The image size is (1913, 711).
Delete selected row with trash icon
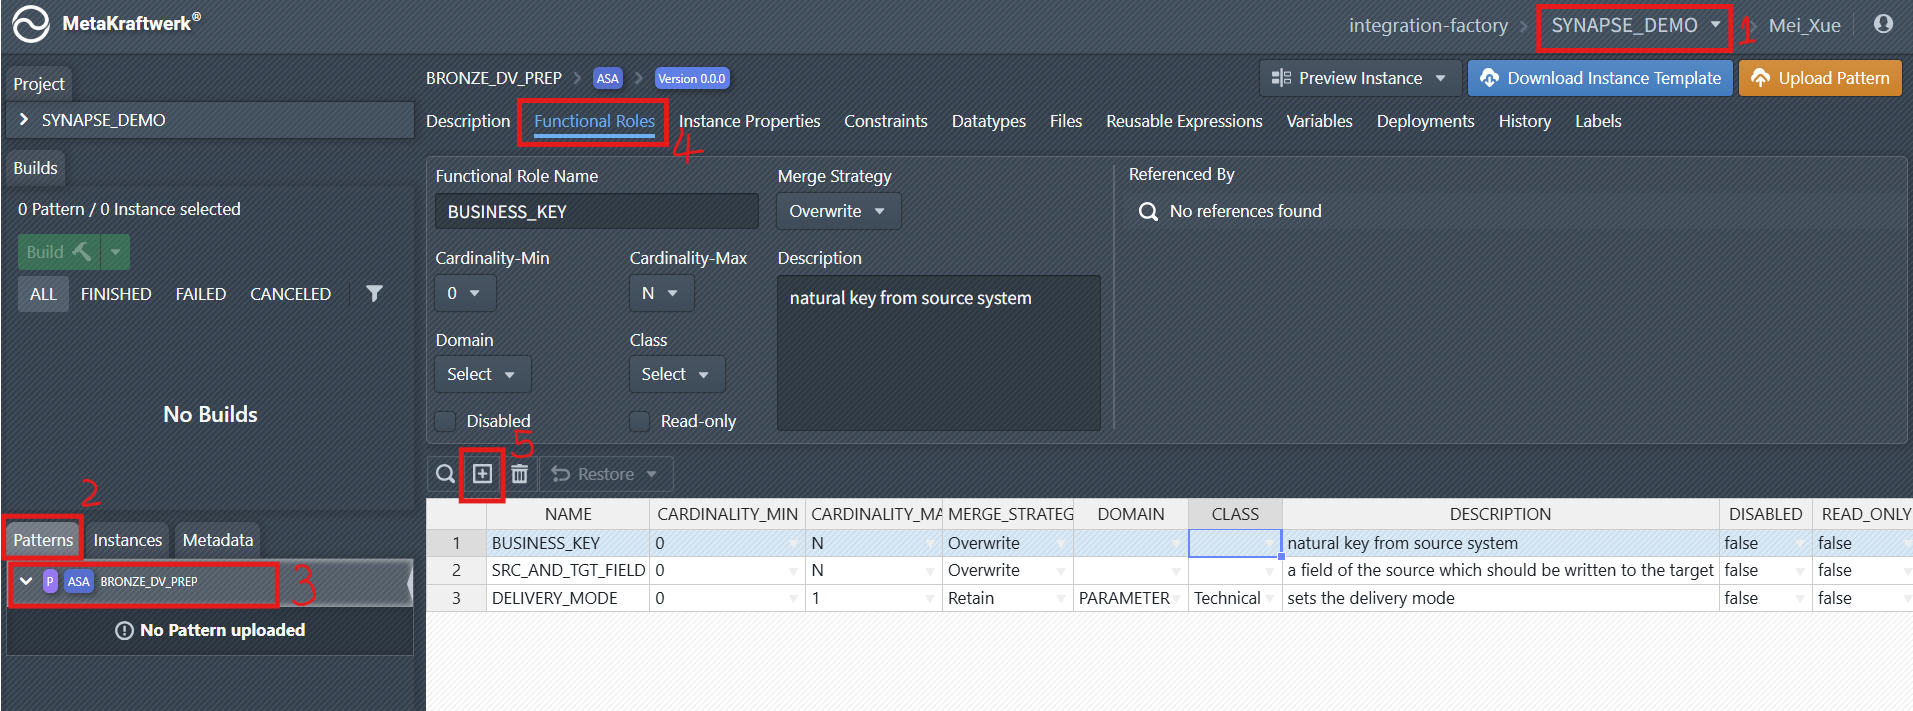click(519, 474)
